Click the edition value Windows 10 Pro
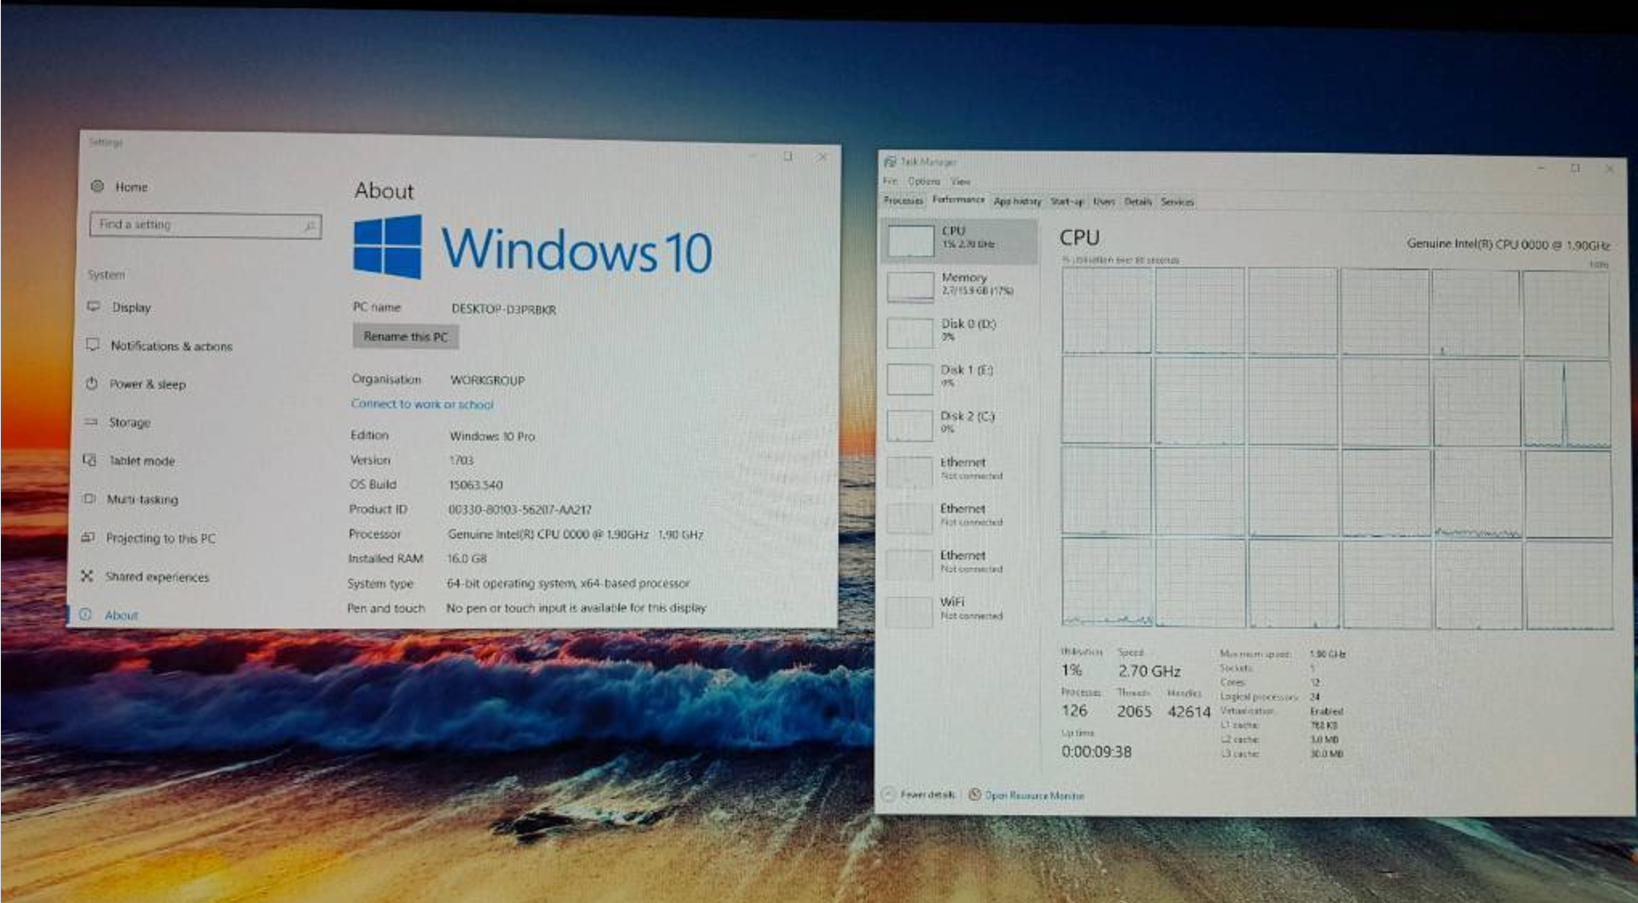This screenshot has height=903, width=1638. pyautogui.click(x=492, y=436)
